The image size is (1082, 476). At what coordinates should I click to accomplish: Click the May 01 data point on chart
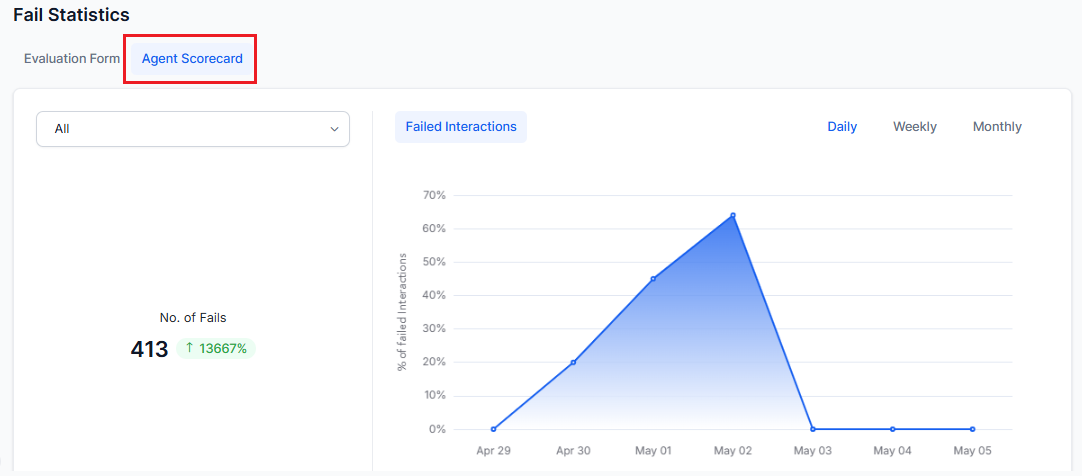click(653, 279)
